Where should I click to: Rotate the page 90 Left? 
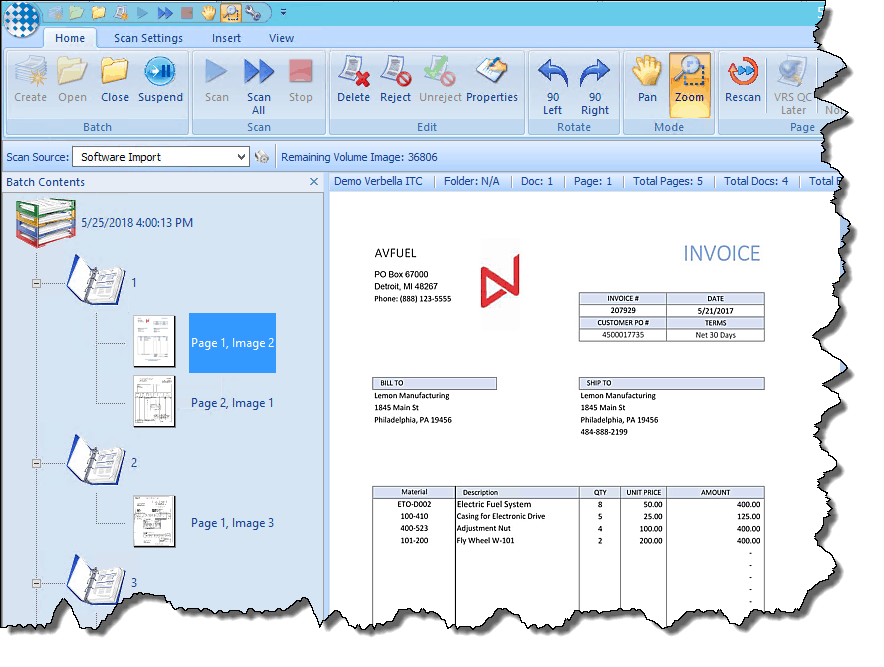coord(552,86)
